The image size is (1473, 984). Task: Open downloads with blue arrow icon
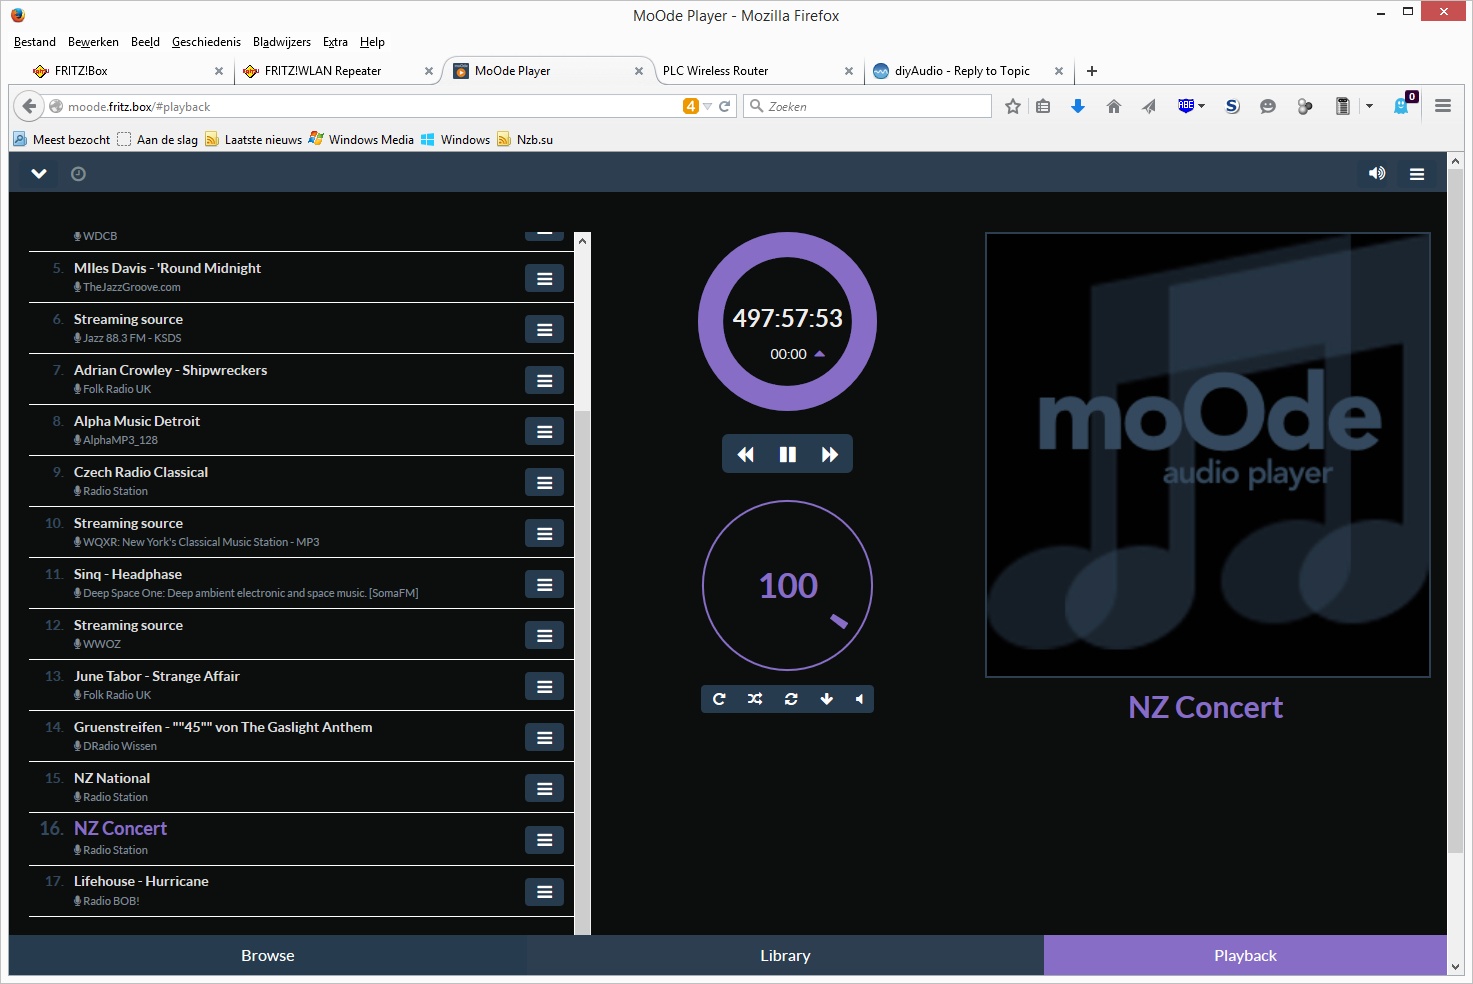coord(1078,106)
